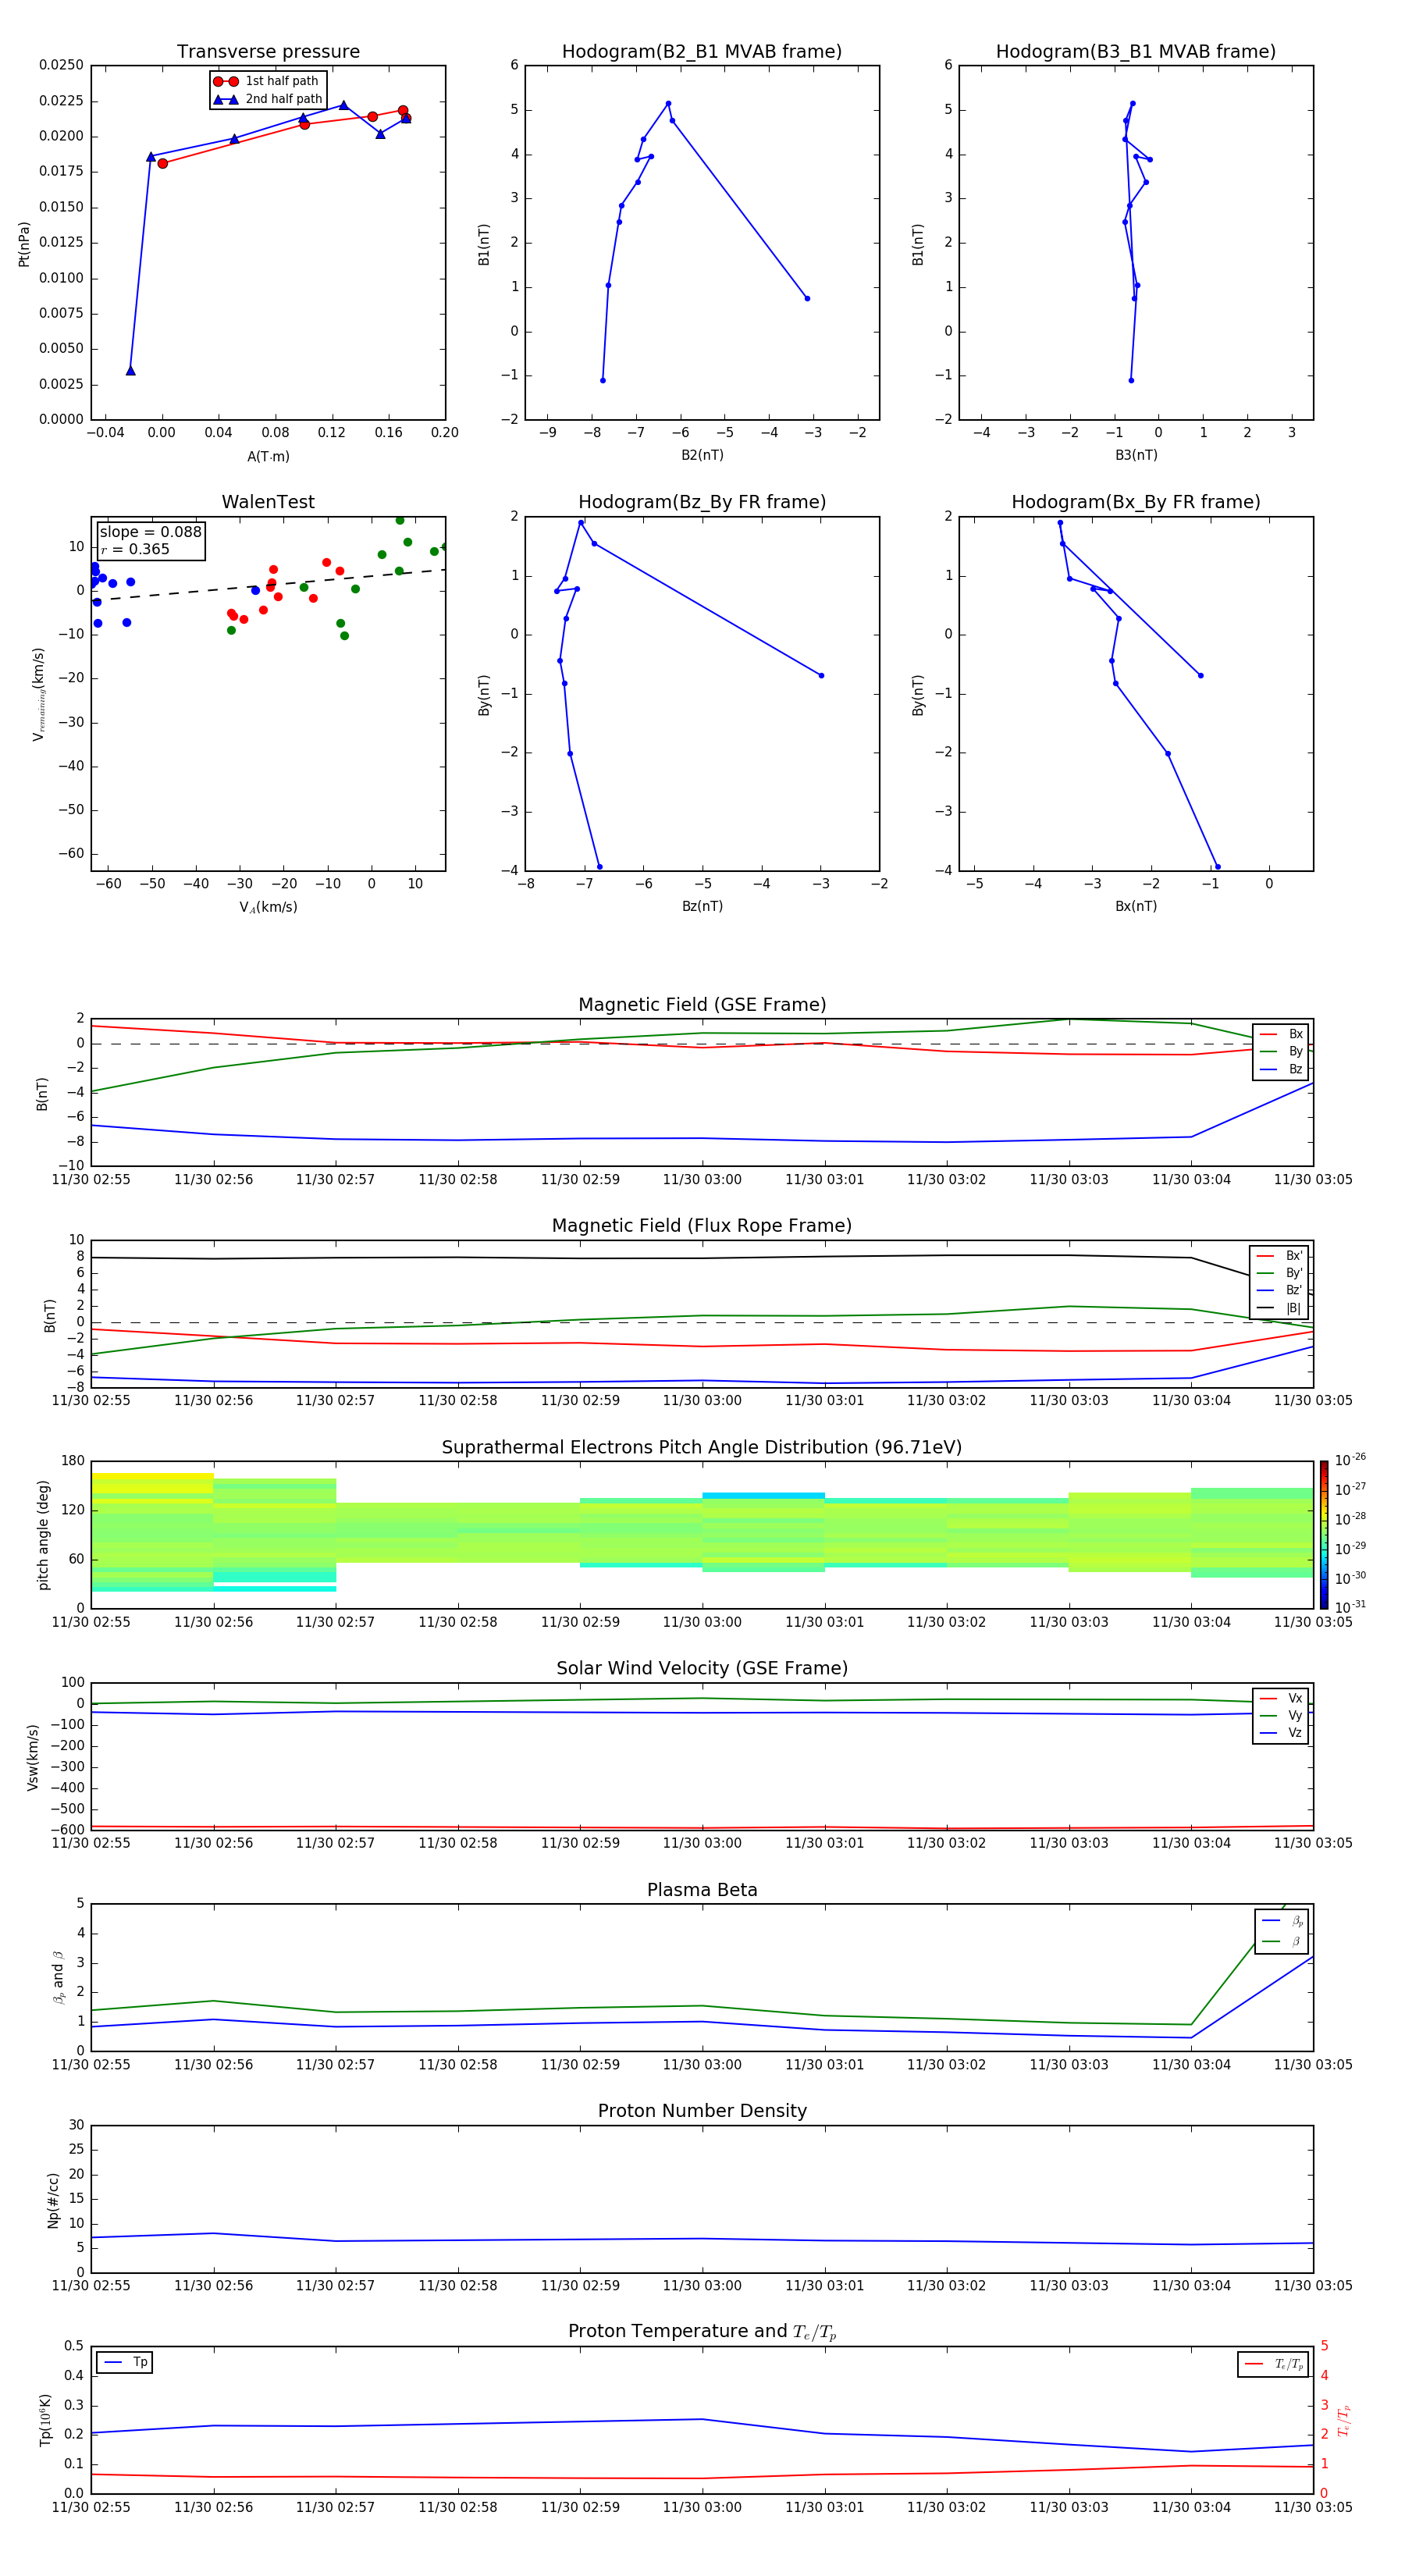This screenshot has height=2576, width=1405.
Task: Click the |B| legend entry in Flux Rope plot
Action: [1279, 1308]
